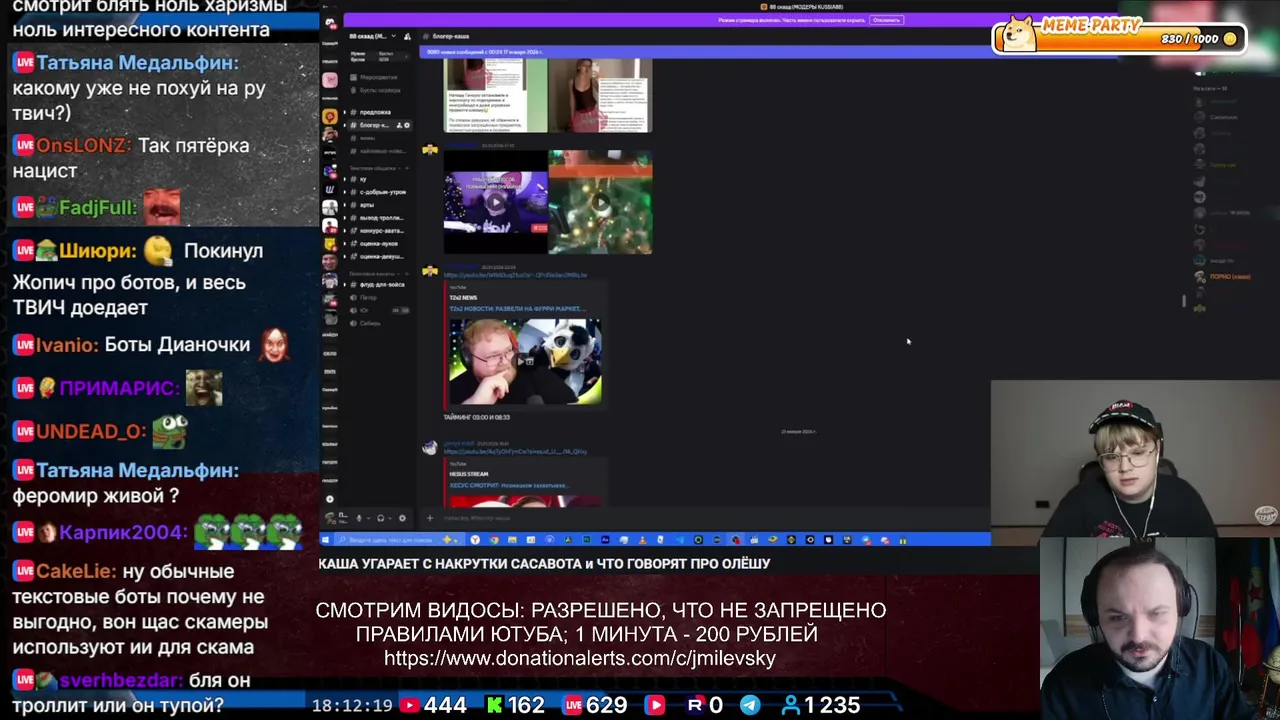Open Discord home direct messages icon
Viewport: 1280px width, 720px height.
click(330, 24)
